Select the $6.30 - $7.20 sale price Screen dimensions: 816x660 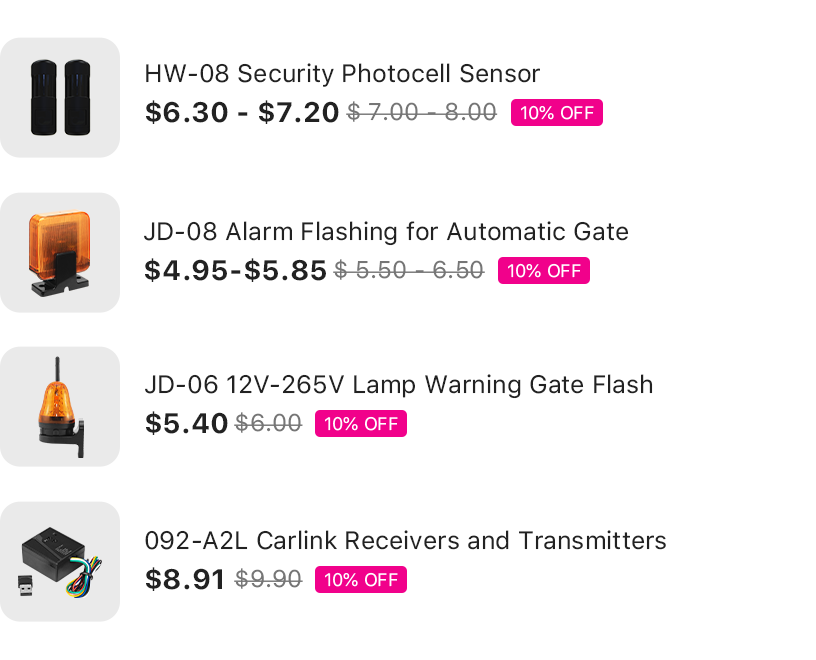[x=242, y=112]
